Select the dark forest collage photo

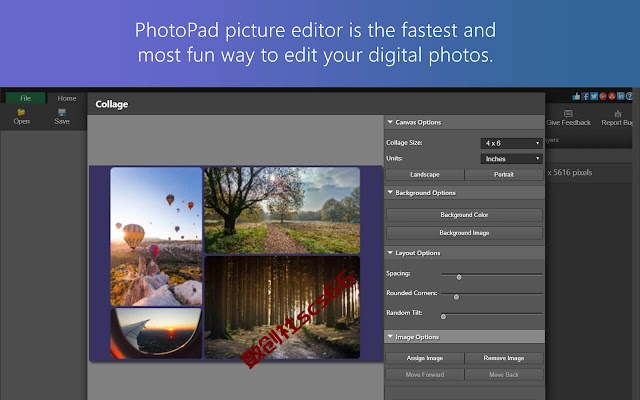point(282,307)
